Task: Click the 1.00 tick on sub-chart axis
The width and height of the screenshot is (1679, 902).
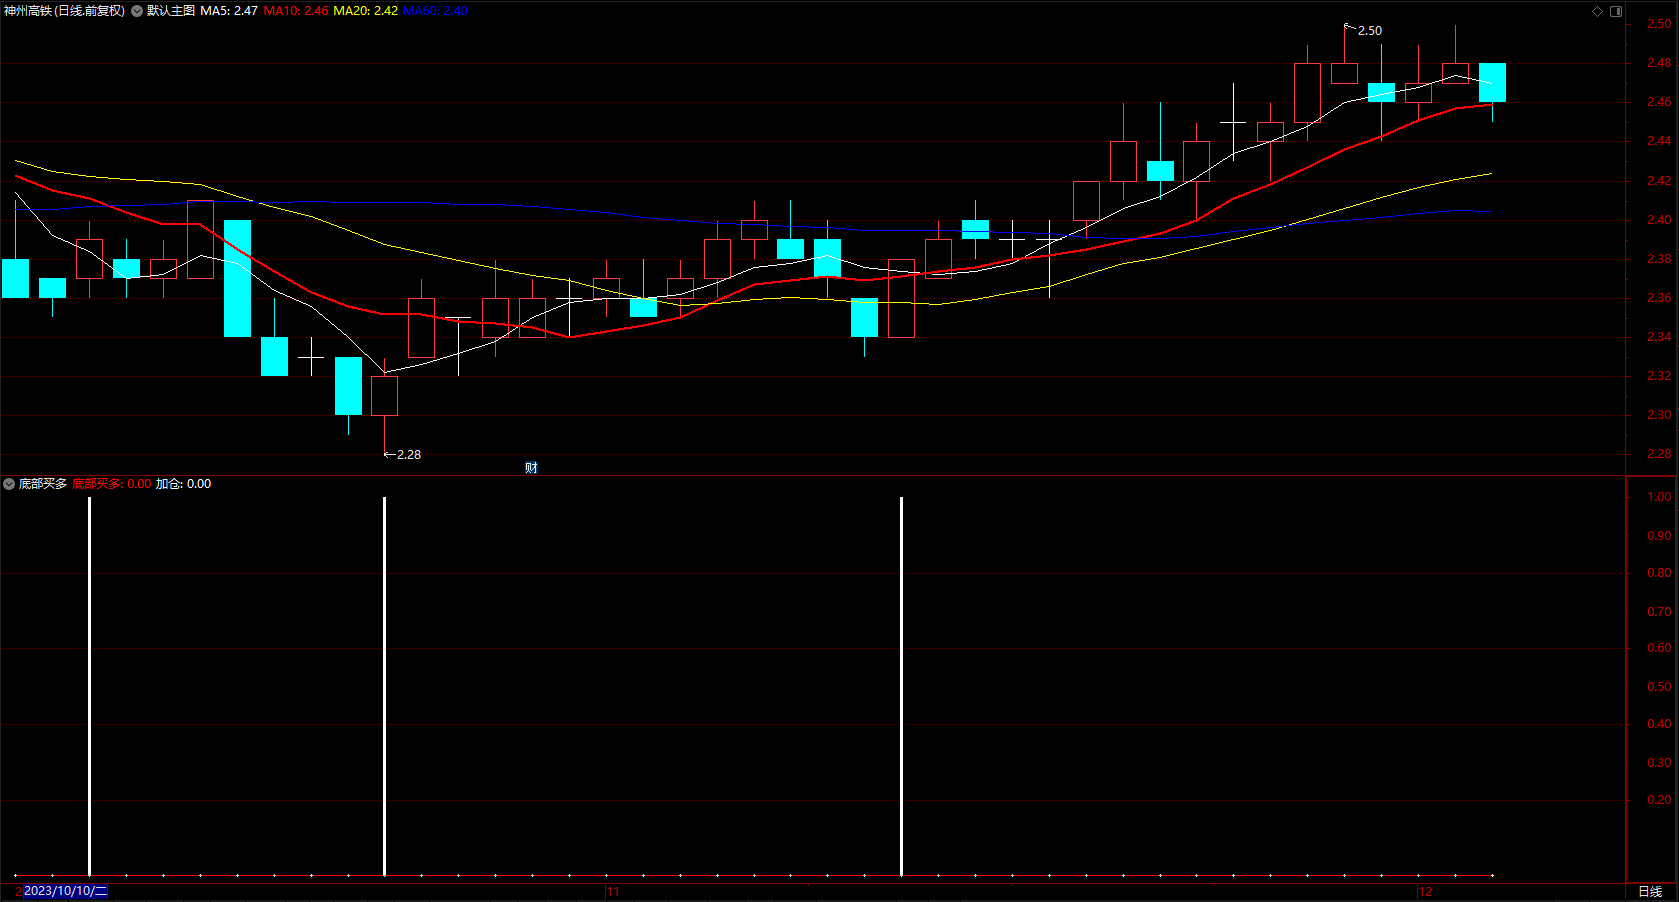Action: tap(1659, 497)
